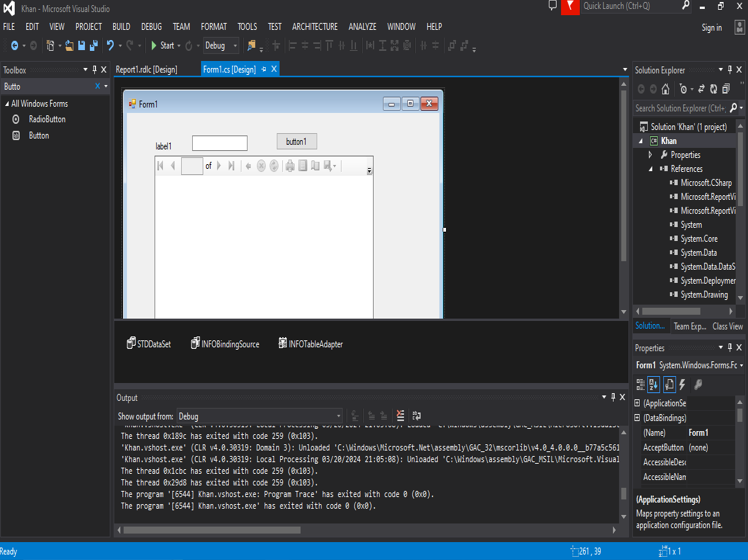Toggle Alphabetical sort in Properties panel
The image size is (748, 560).
pyautogui.click(x=653, y=384)
